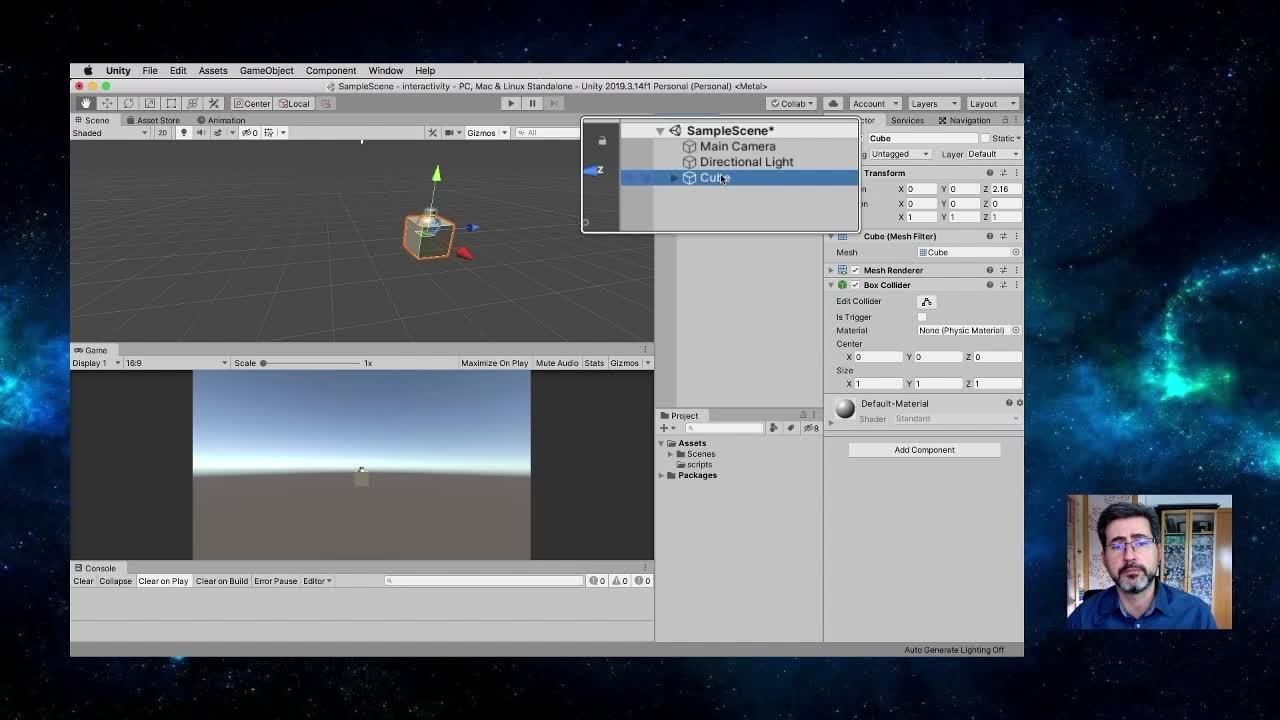This screenshot has width=1280, height=720.
Task: Click the Step frame button
Action: pos(554,103)
